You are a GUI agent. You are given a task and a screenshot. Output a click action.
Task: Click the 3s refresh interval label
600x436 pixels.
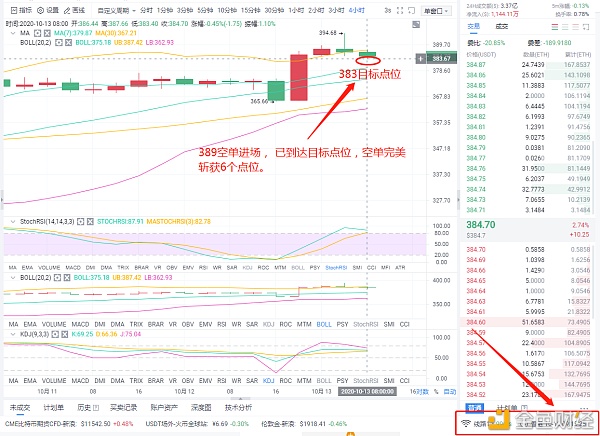point(388,11)
